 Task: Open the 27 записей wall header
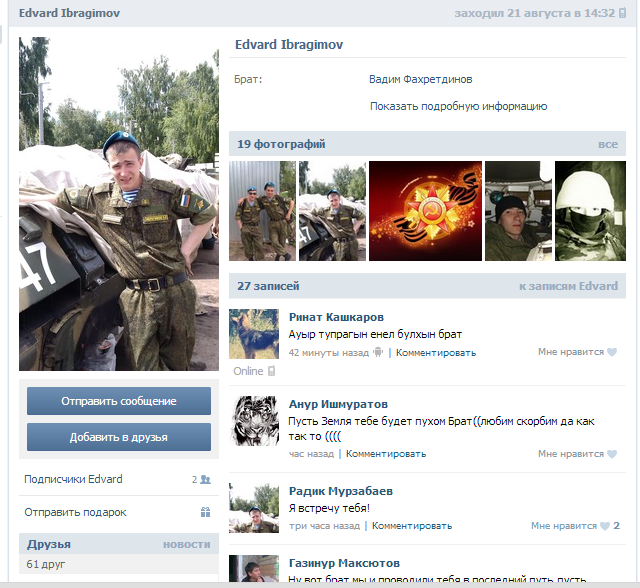point(268,286)
